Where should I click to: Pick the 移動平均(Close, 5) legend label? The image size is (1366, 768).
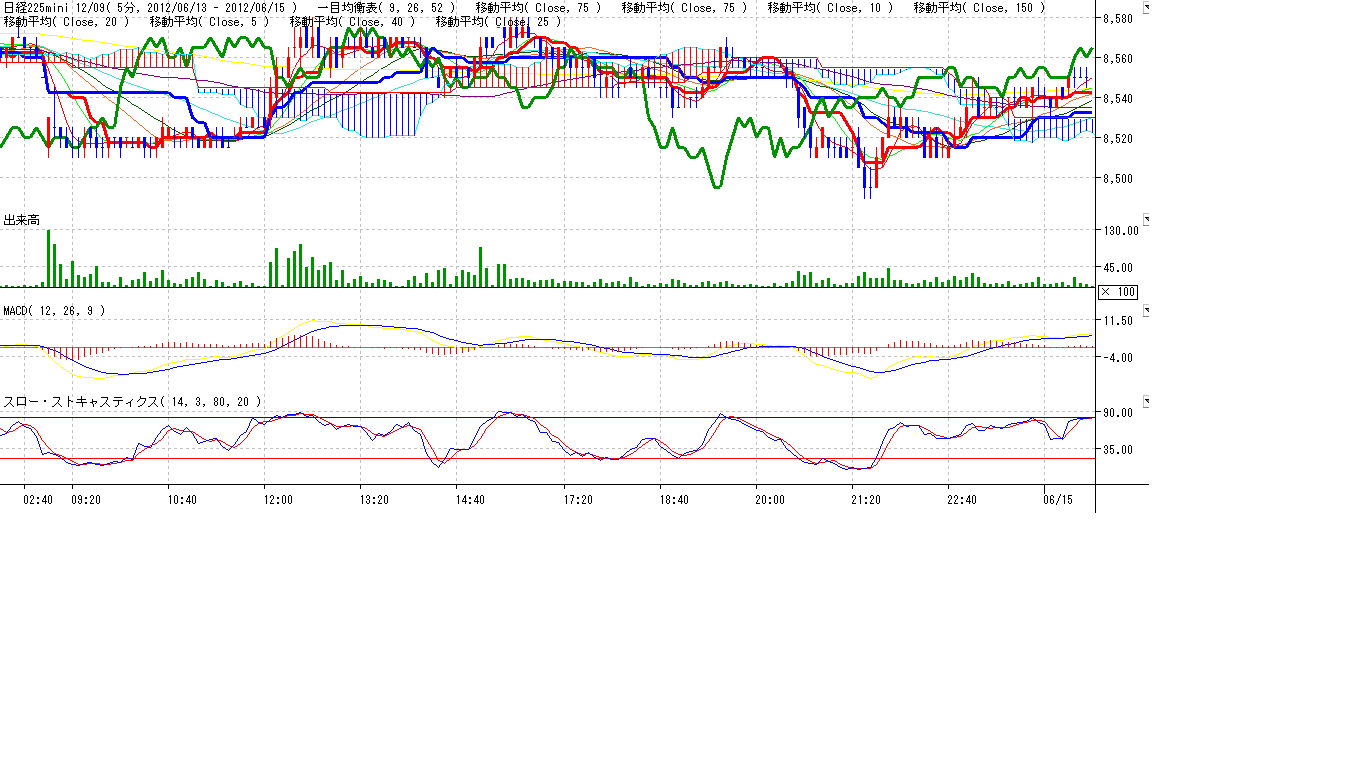209,21
